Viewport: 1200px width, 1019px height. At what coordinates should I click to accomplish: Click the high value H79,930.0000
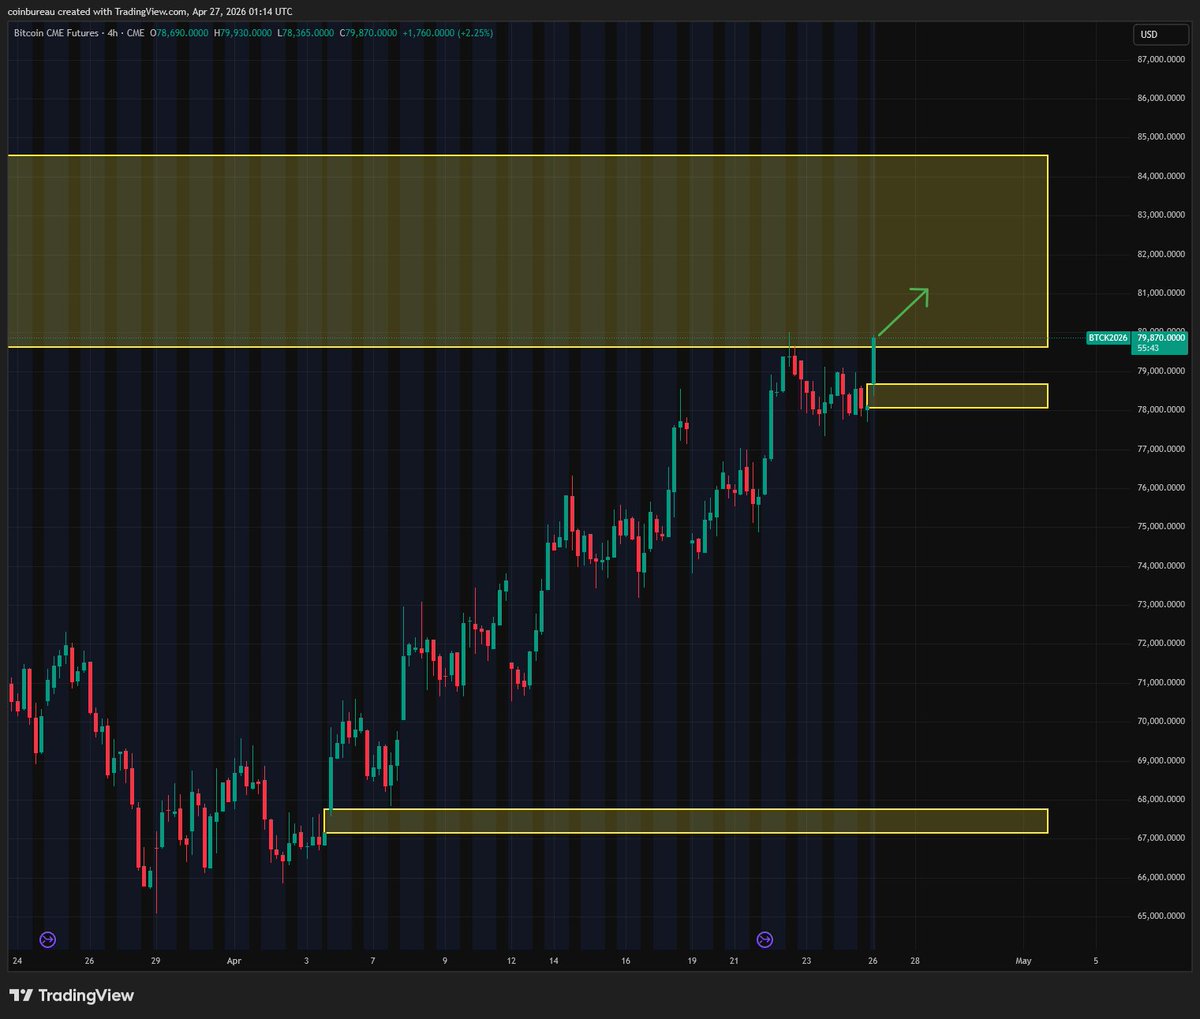[x=244, y=33]
